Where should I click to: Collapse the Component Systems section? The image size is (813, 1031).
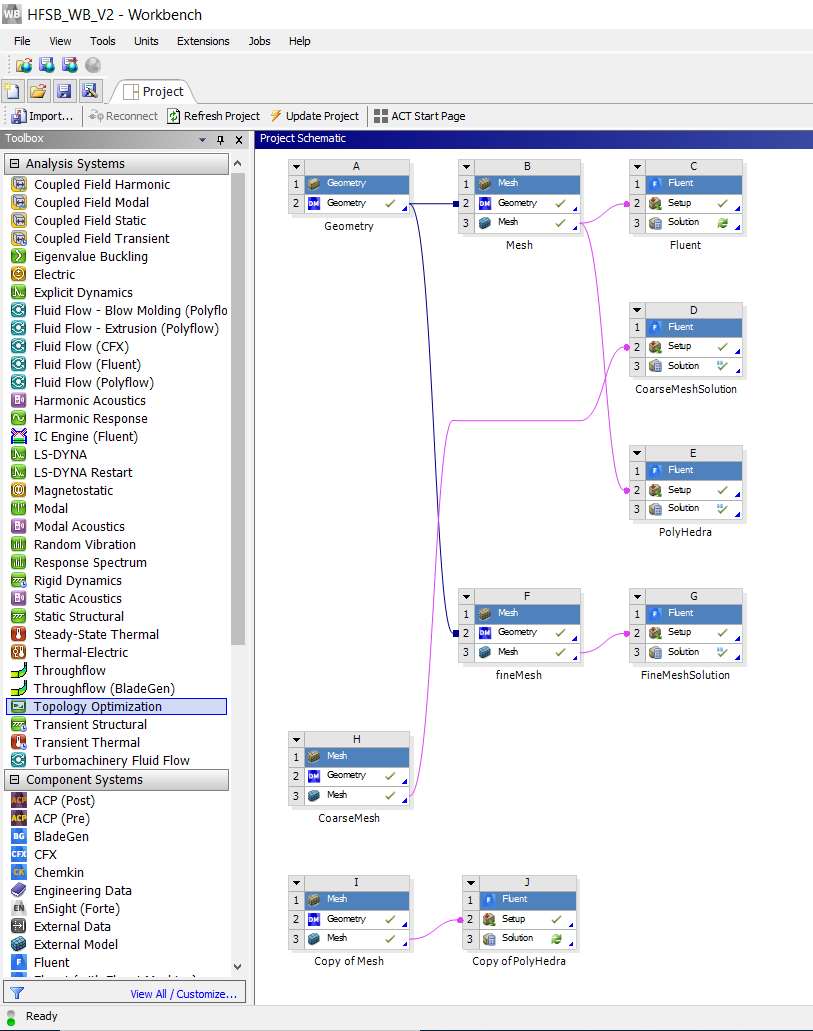14,780
